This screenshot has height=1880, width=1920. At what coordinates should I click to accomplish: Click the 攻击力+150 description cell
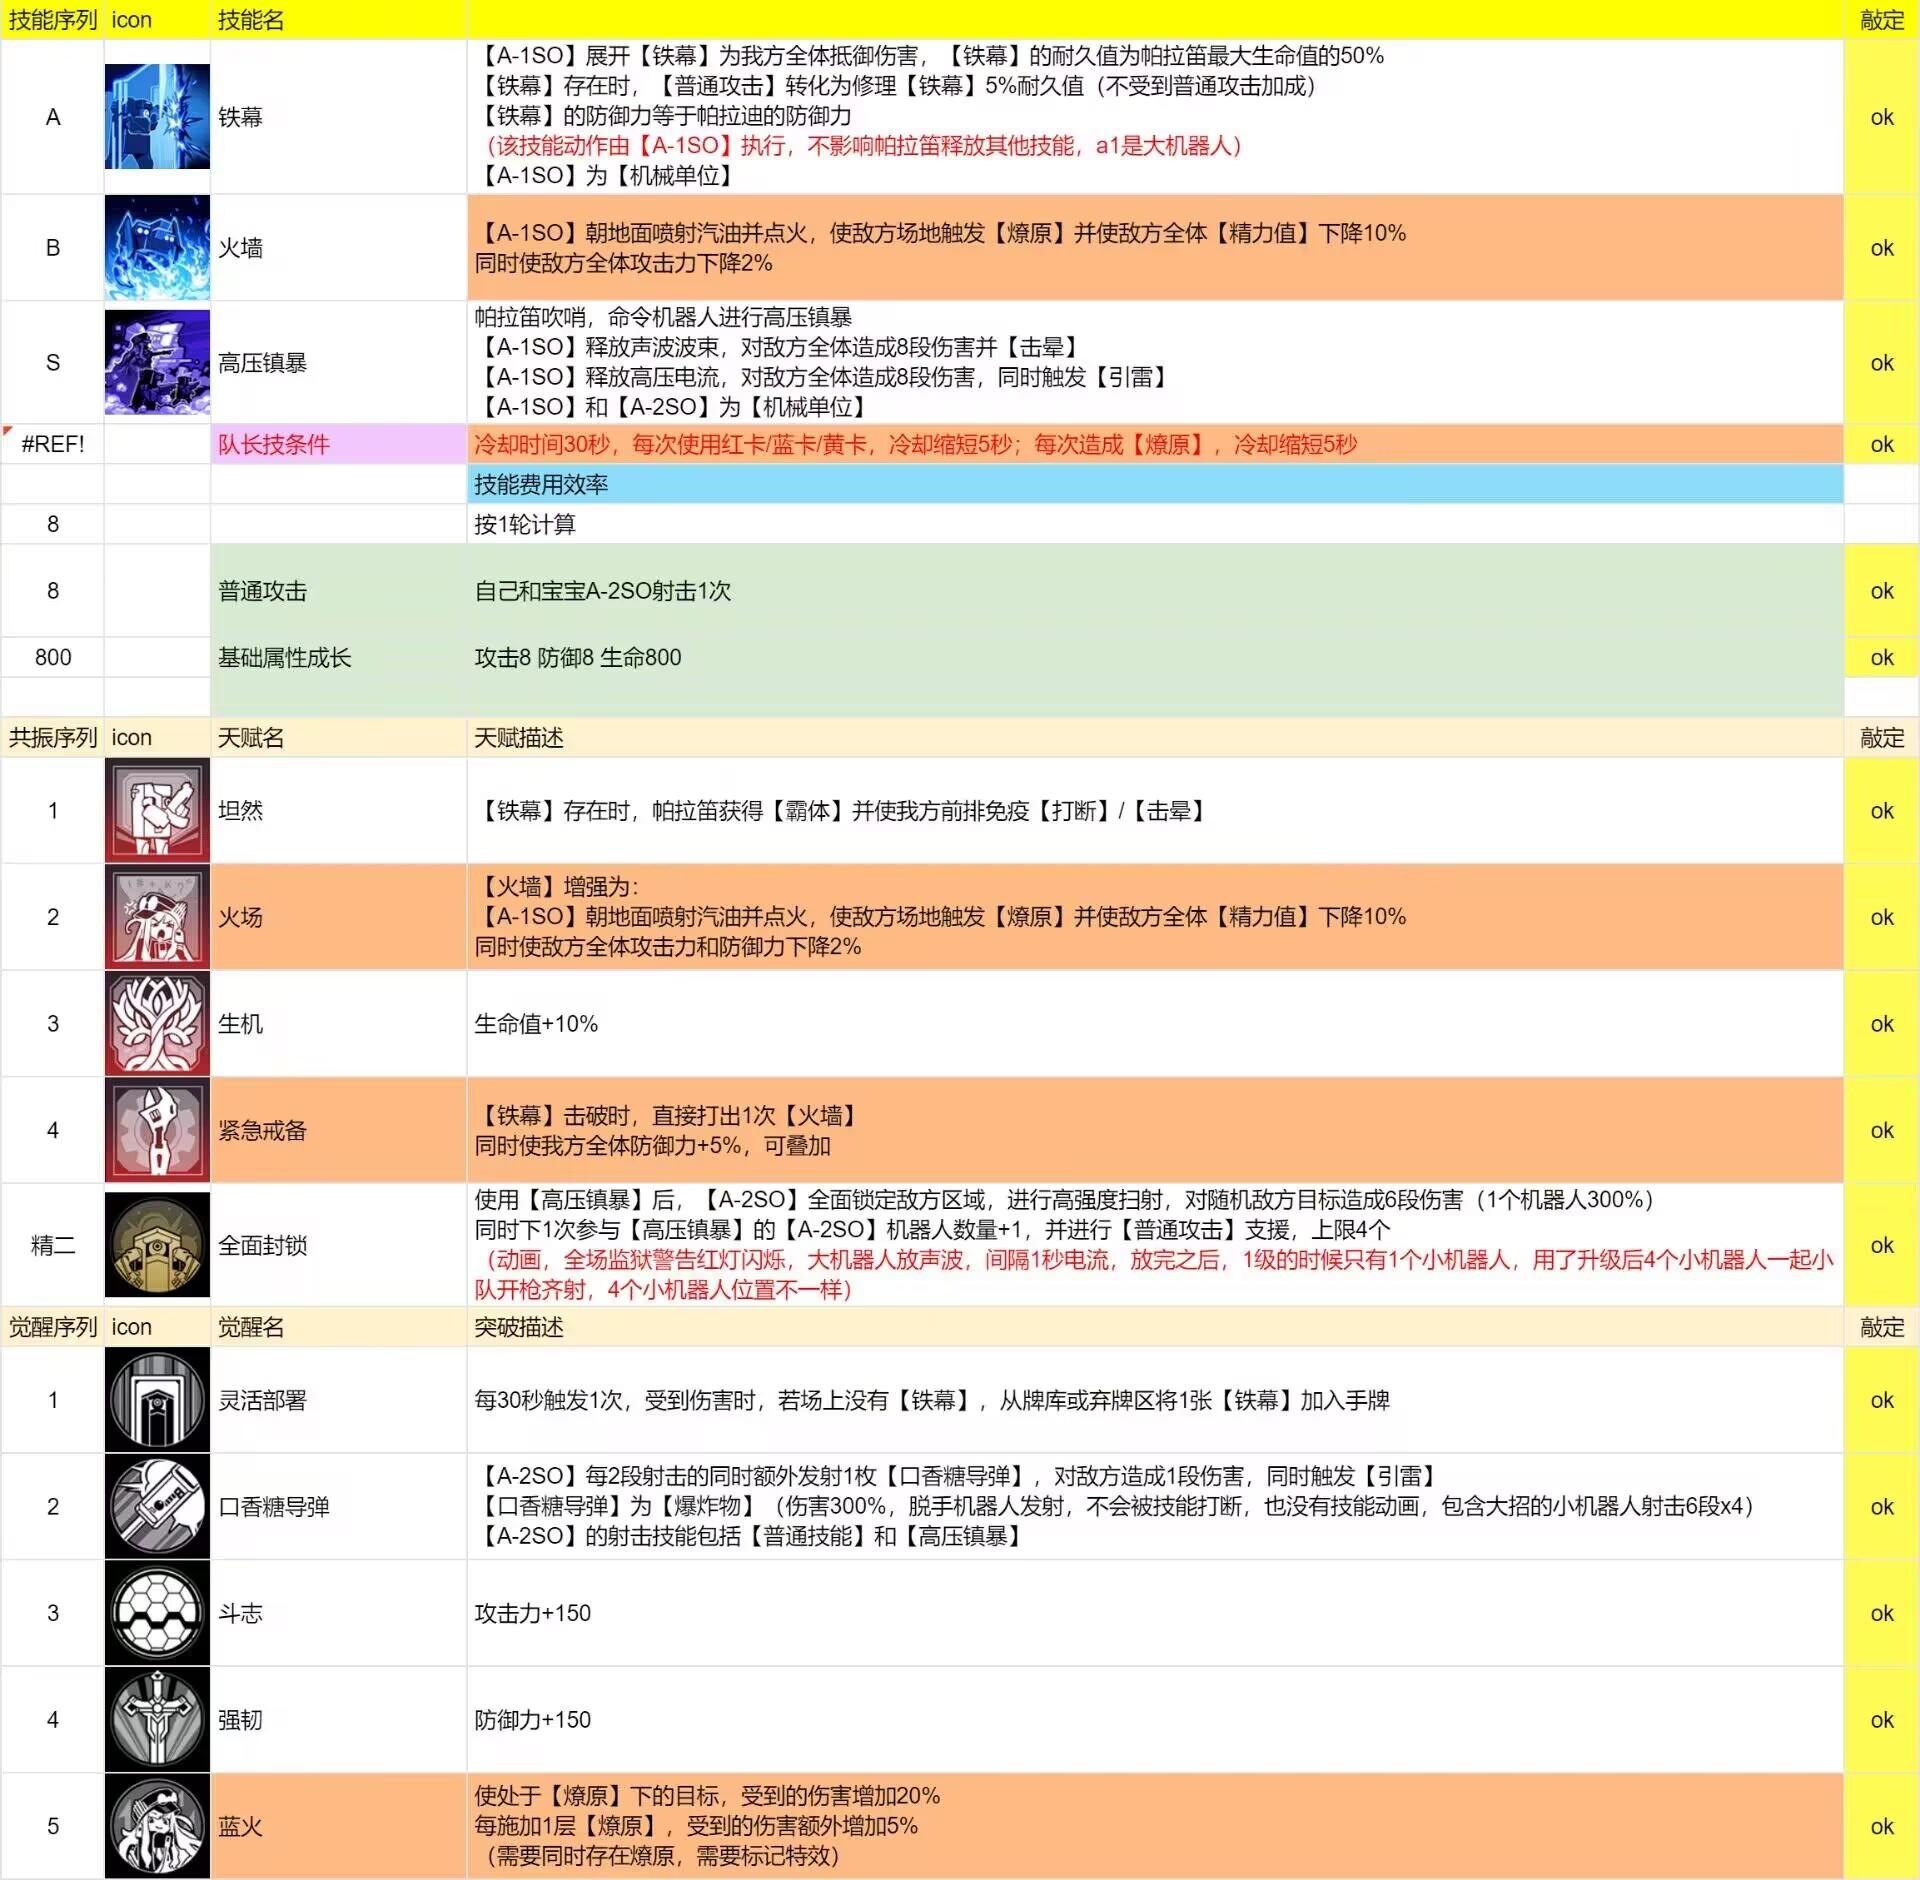[x=1155, y=1612]
